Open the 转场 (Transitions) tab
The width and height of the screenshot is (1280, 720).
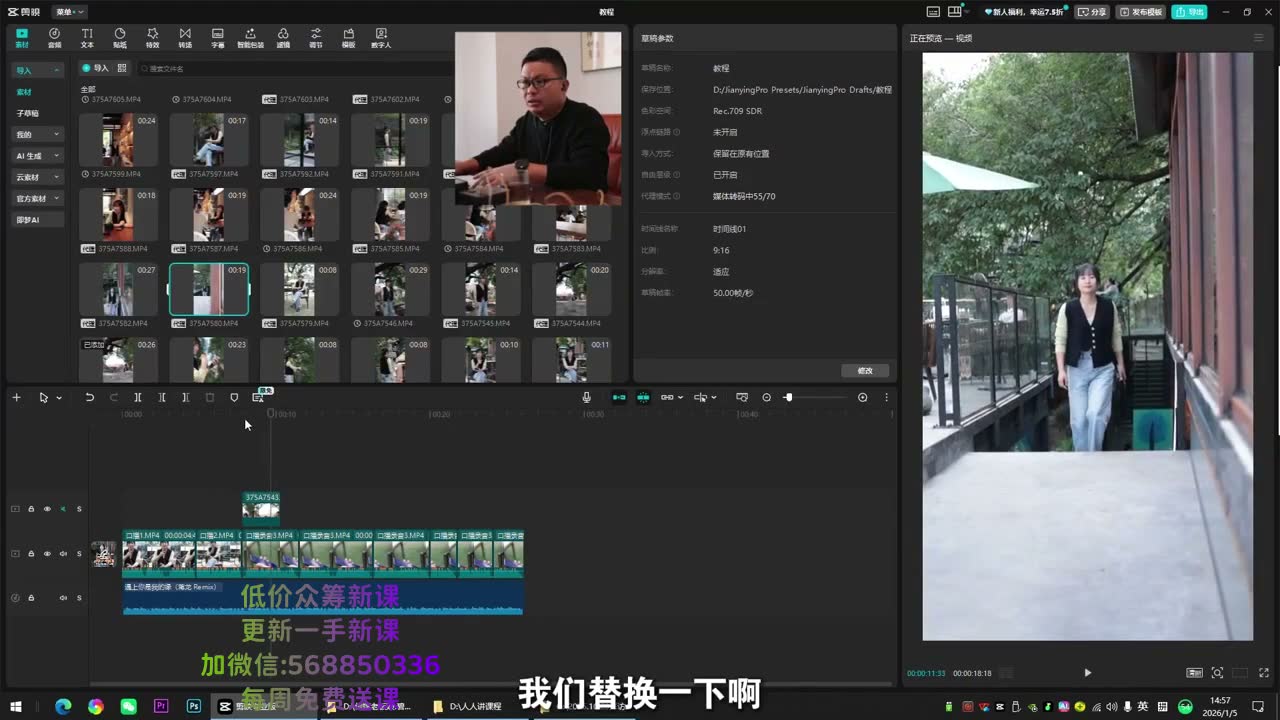coord(185,38)
